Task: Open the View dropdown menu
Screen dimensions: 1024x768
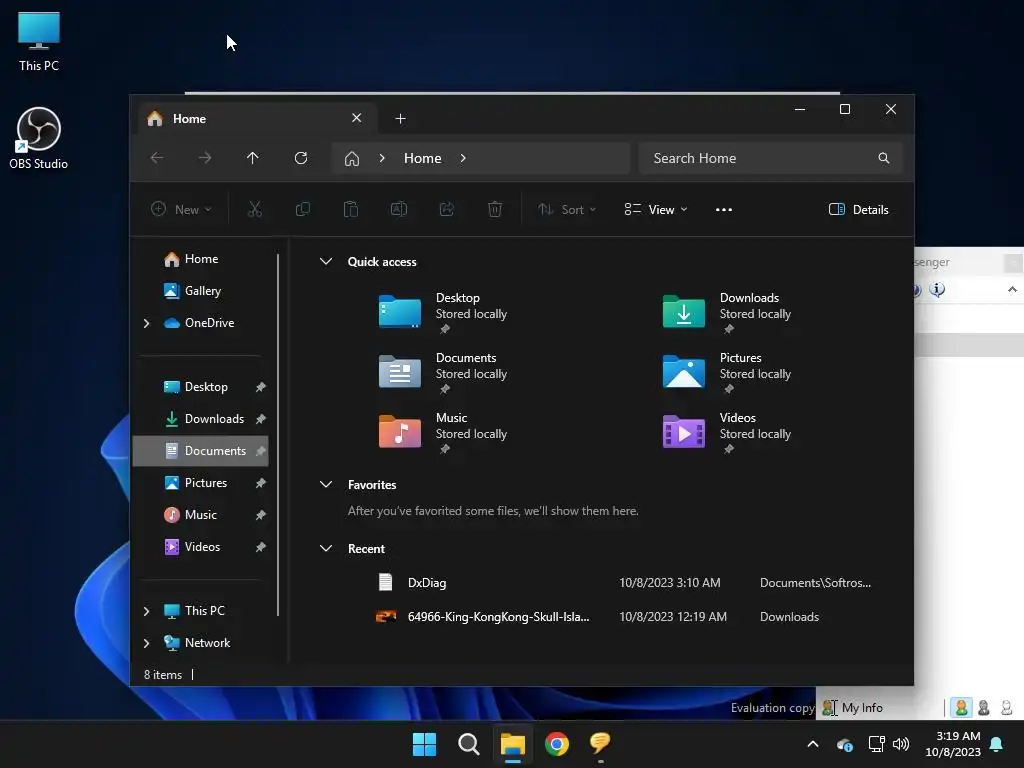Action: click(656, 210)
